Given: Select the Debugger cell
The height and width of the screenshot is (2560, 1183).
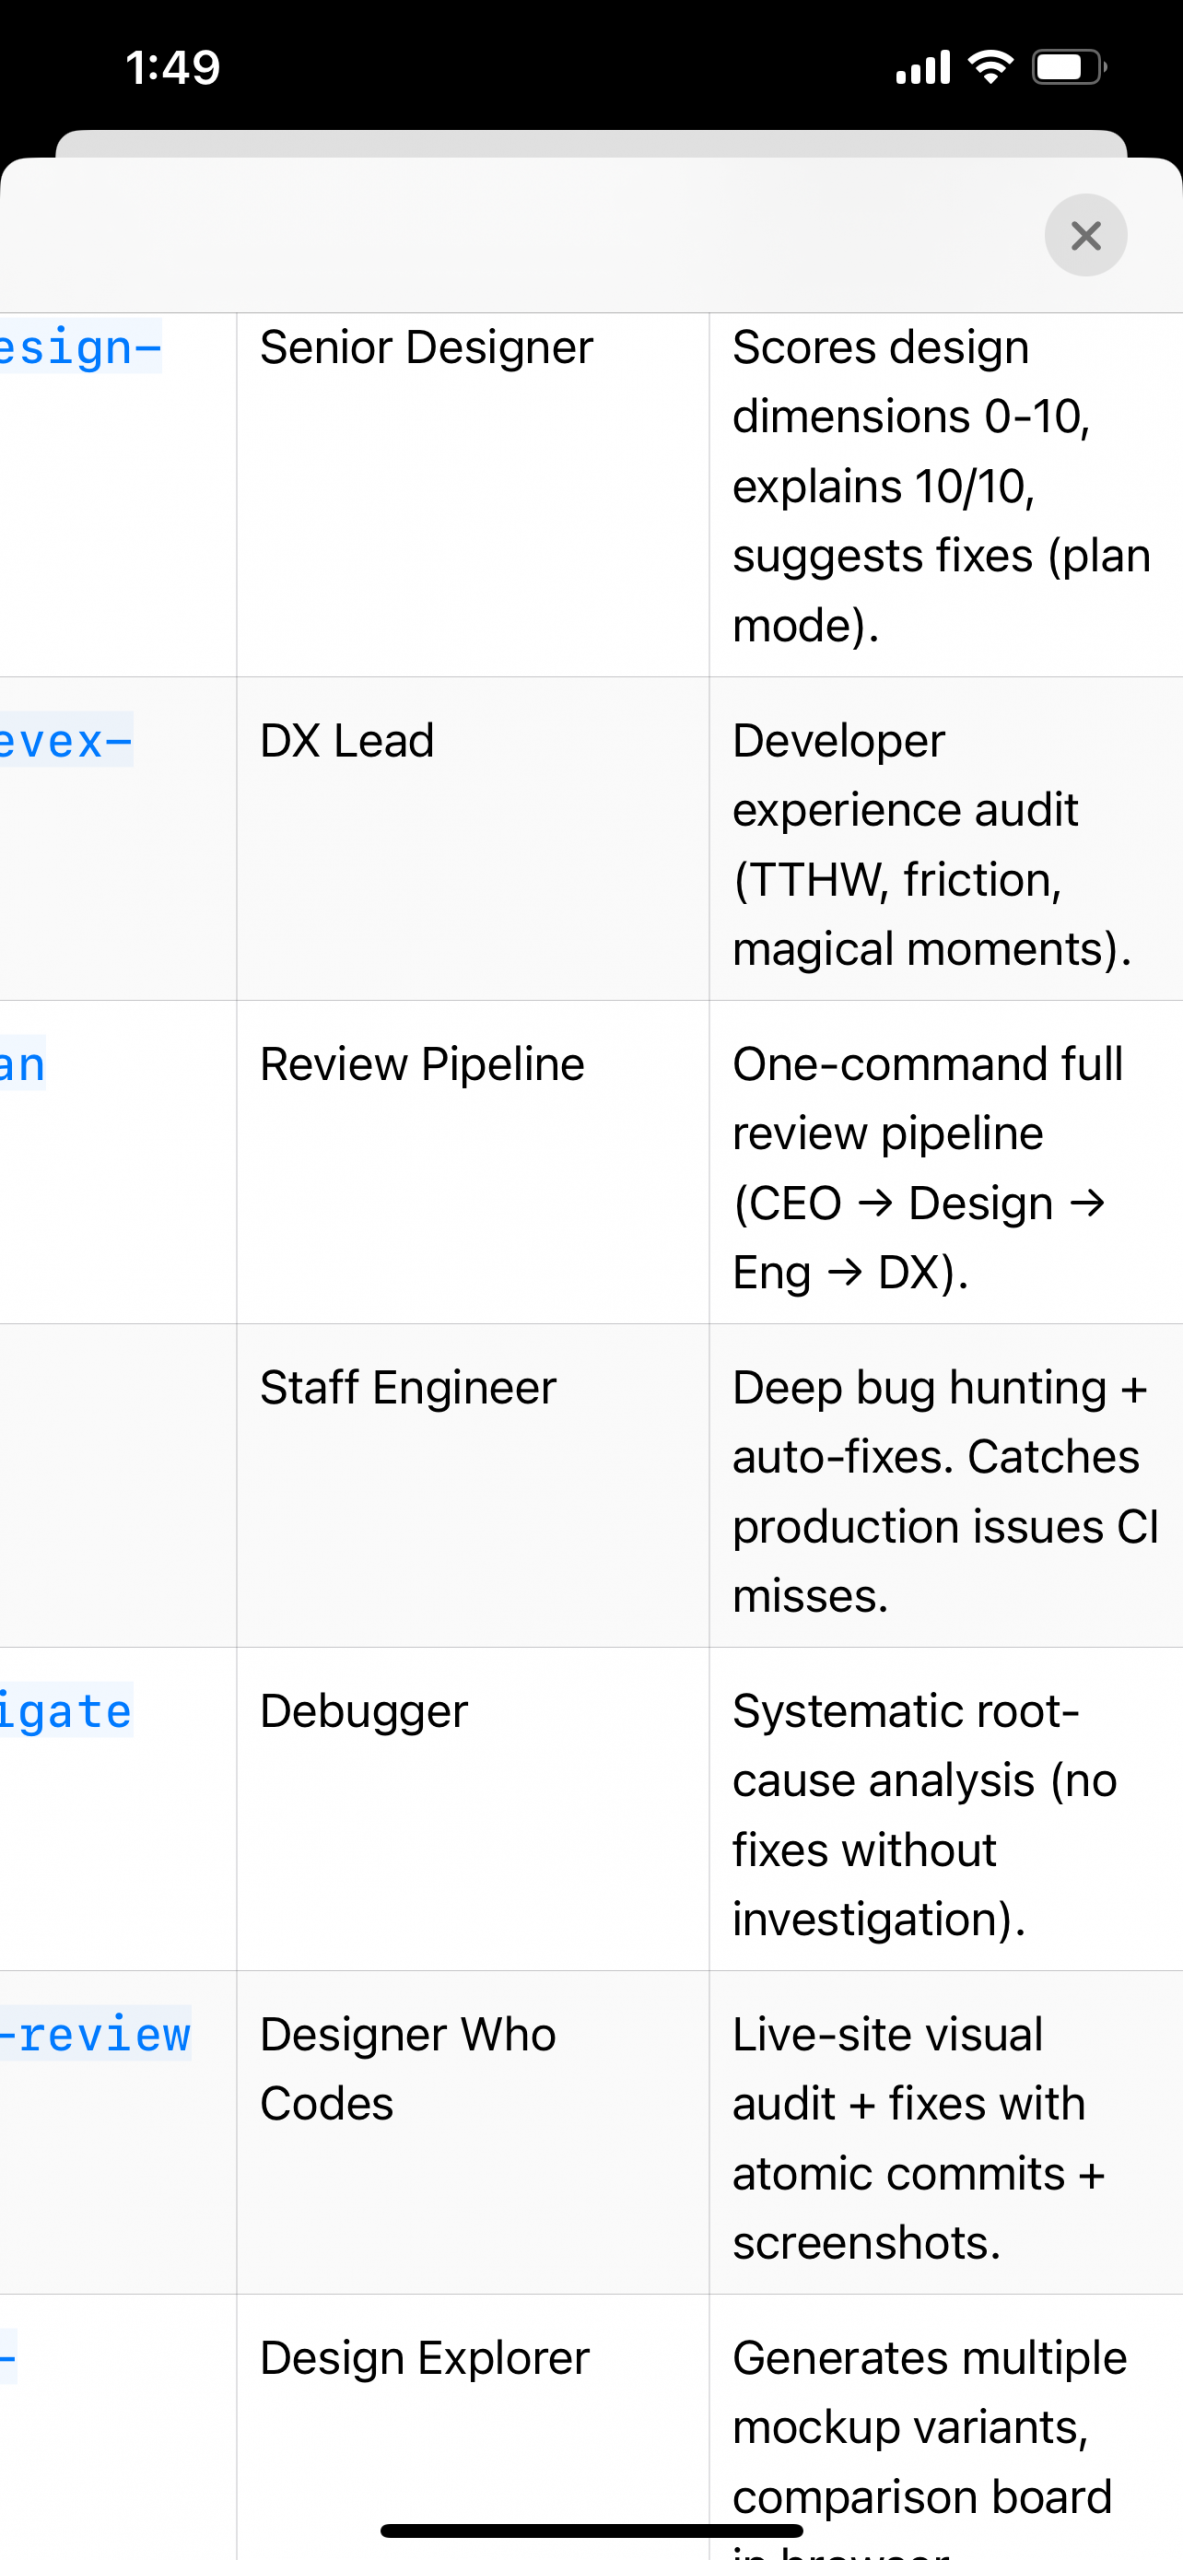Looking at the screenshot, I should [472, 1809].
